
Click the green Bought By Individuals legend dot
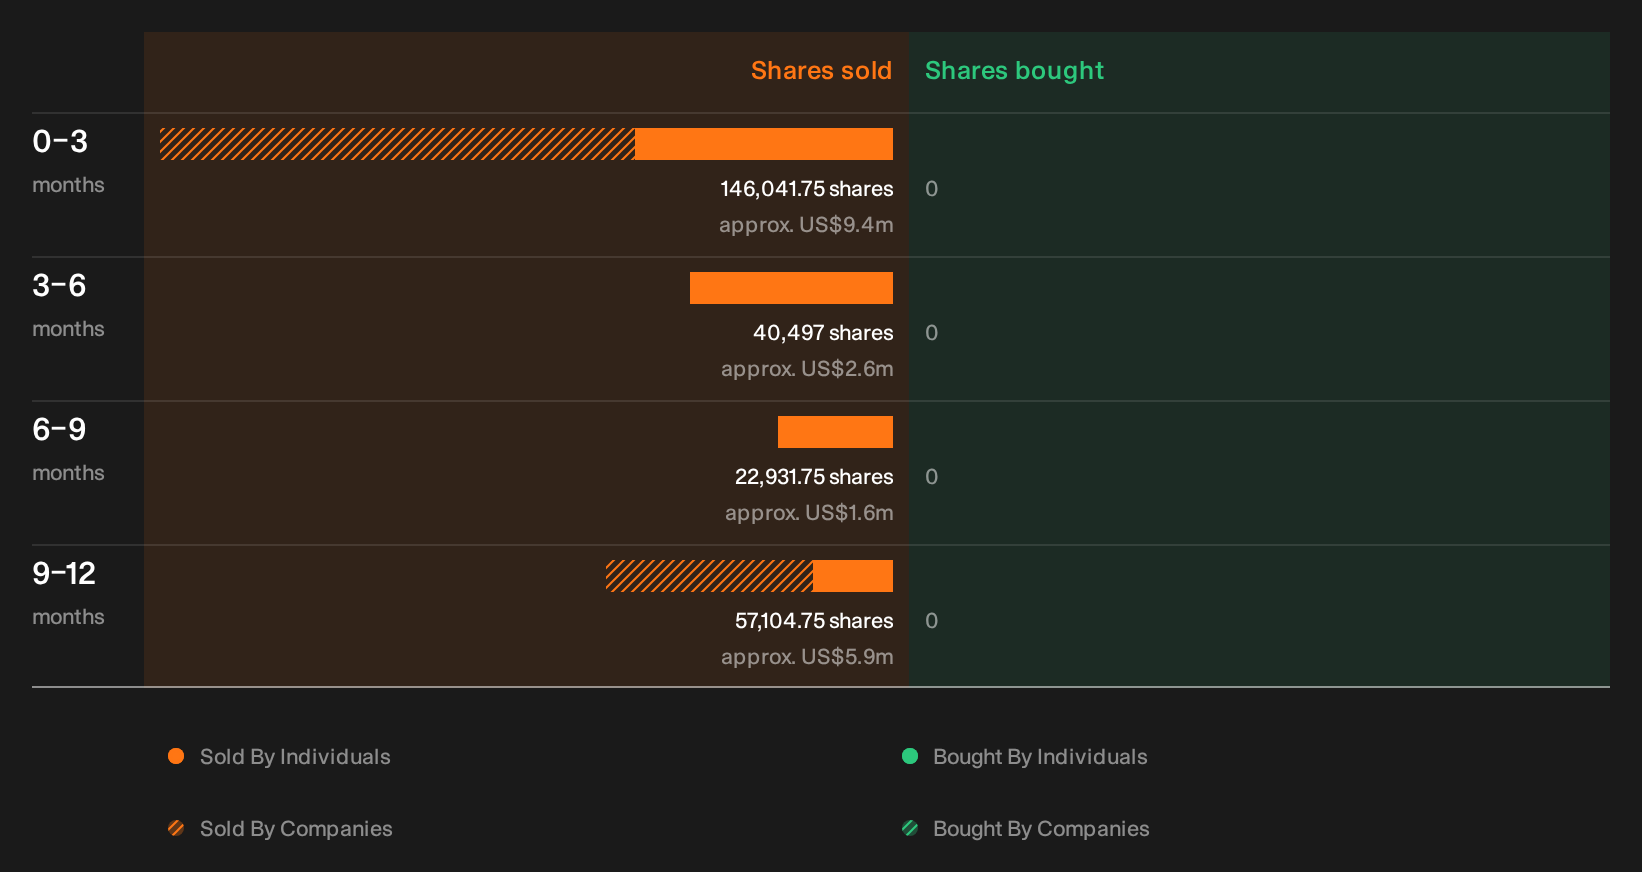pos(910,756)
